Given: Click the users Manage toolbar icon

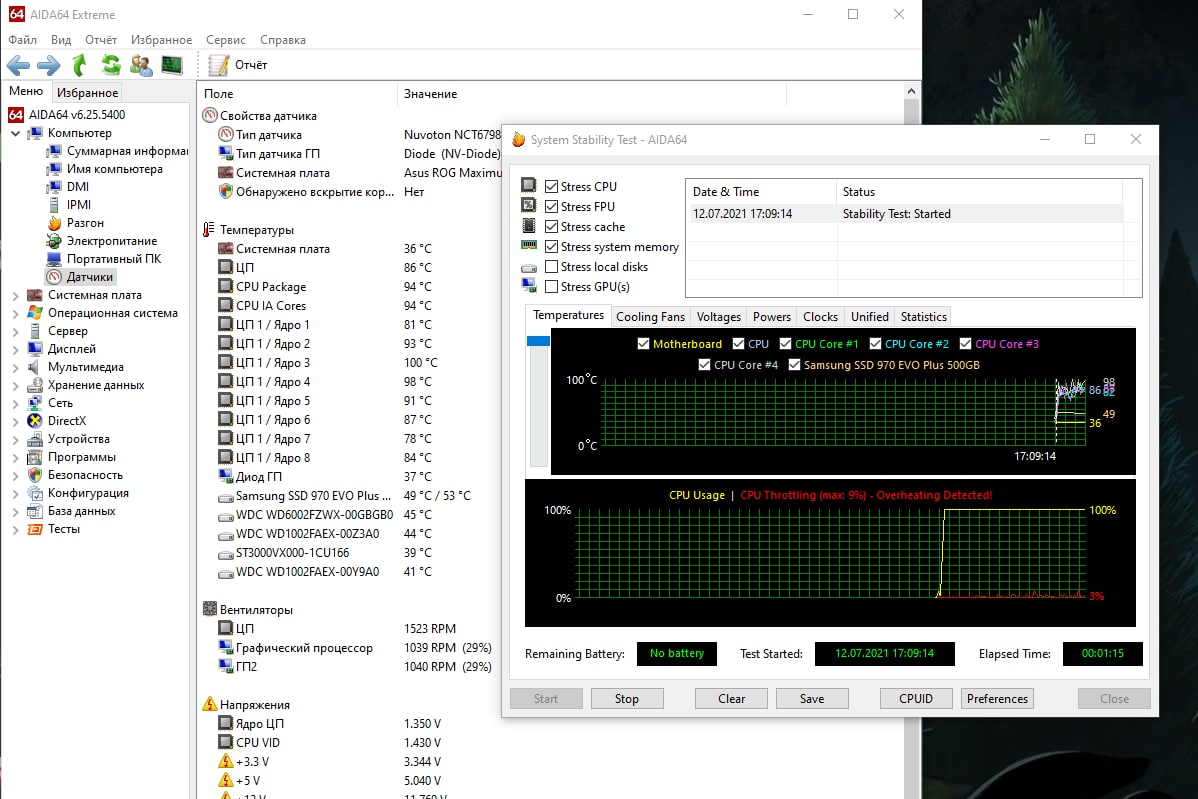Looking at the screenshot, I should point(141,65).
